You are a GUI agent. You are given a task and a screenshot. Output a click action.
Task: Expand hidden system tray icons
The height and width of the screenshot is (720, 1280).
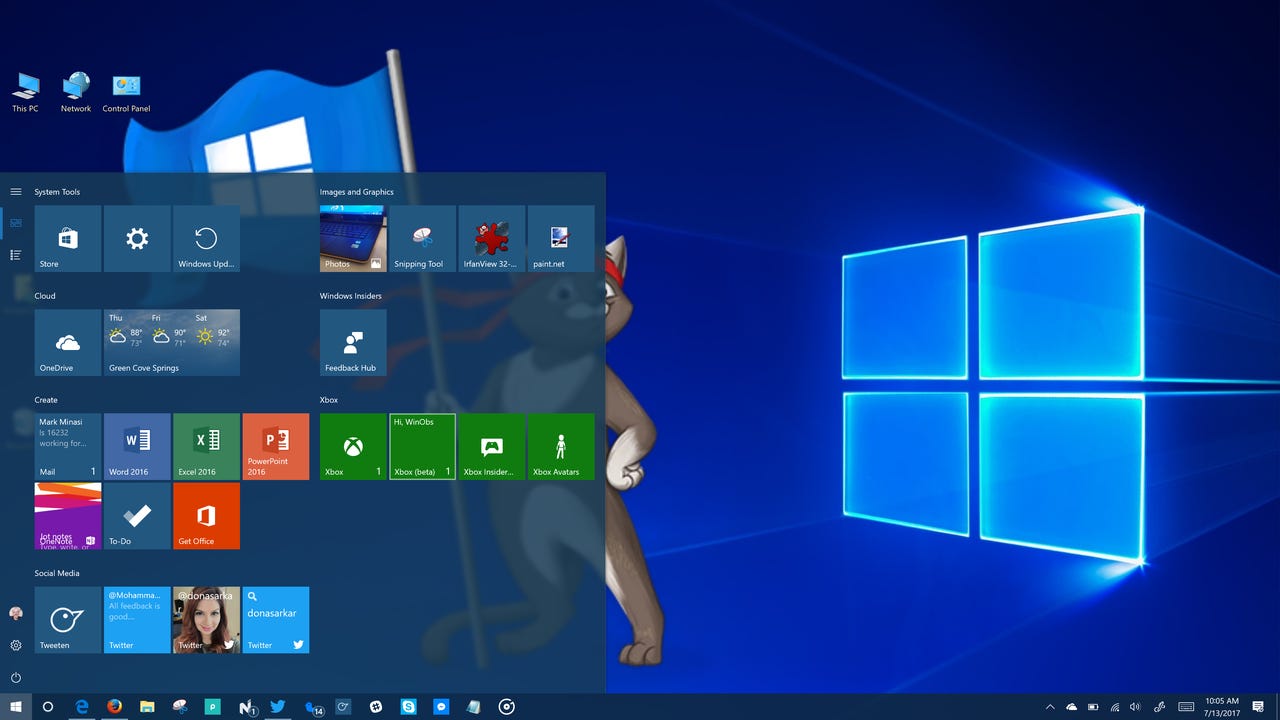click(x=1050, y=707)
